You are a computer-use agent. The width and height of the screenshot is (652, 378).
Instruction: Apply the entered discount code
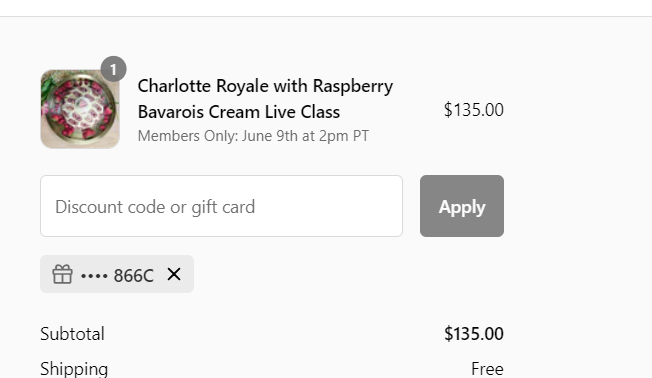point(462,206)
